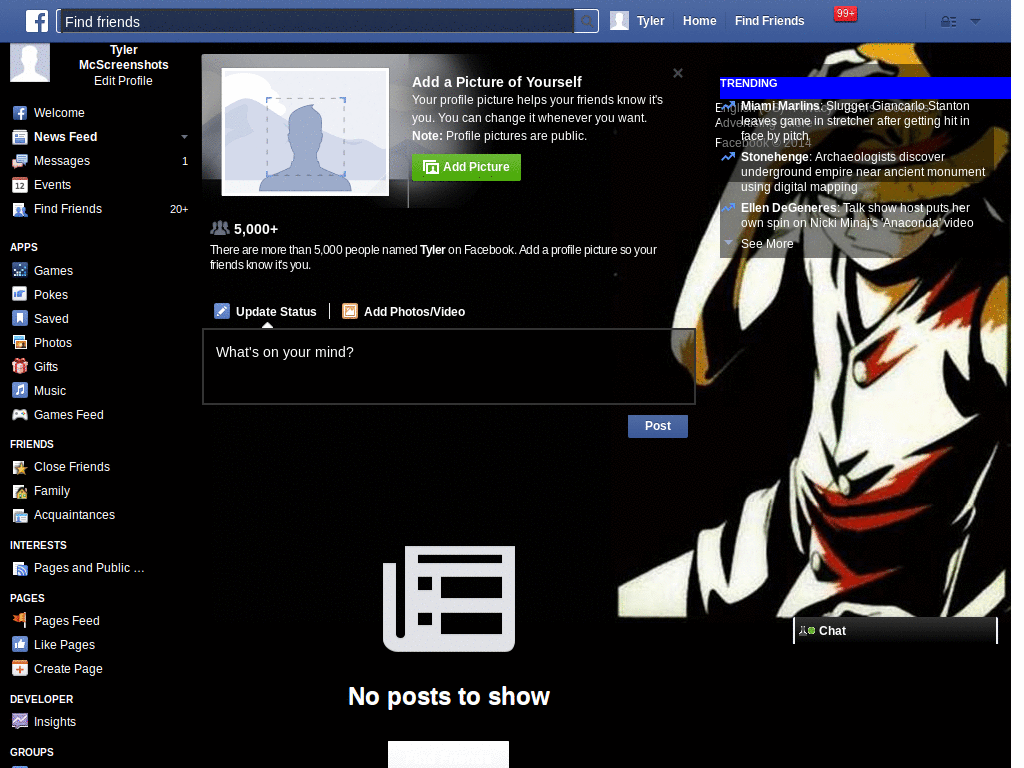Click the Pokes app icon
This screenshot has height=768, width=1024.
tap(20, 295)
